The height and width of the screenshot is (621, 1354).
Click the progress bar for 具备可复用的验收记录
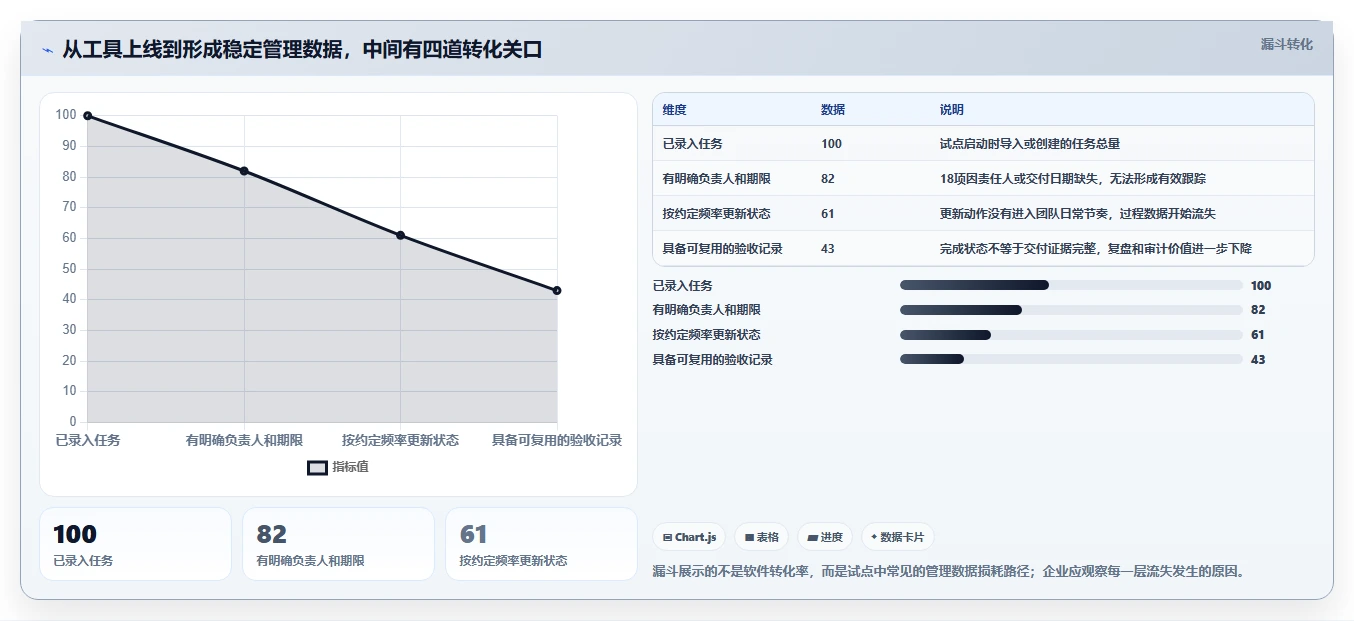pos(1071,359)
